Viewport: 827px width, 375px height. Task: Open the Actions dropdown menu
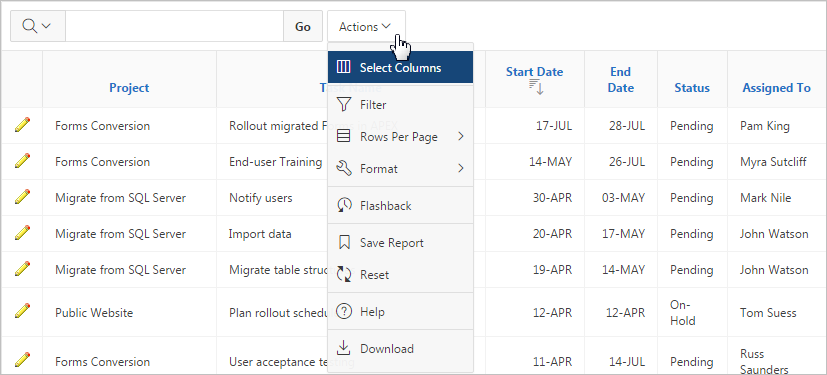click(x=366, y=26)
